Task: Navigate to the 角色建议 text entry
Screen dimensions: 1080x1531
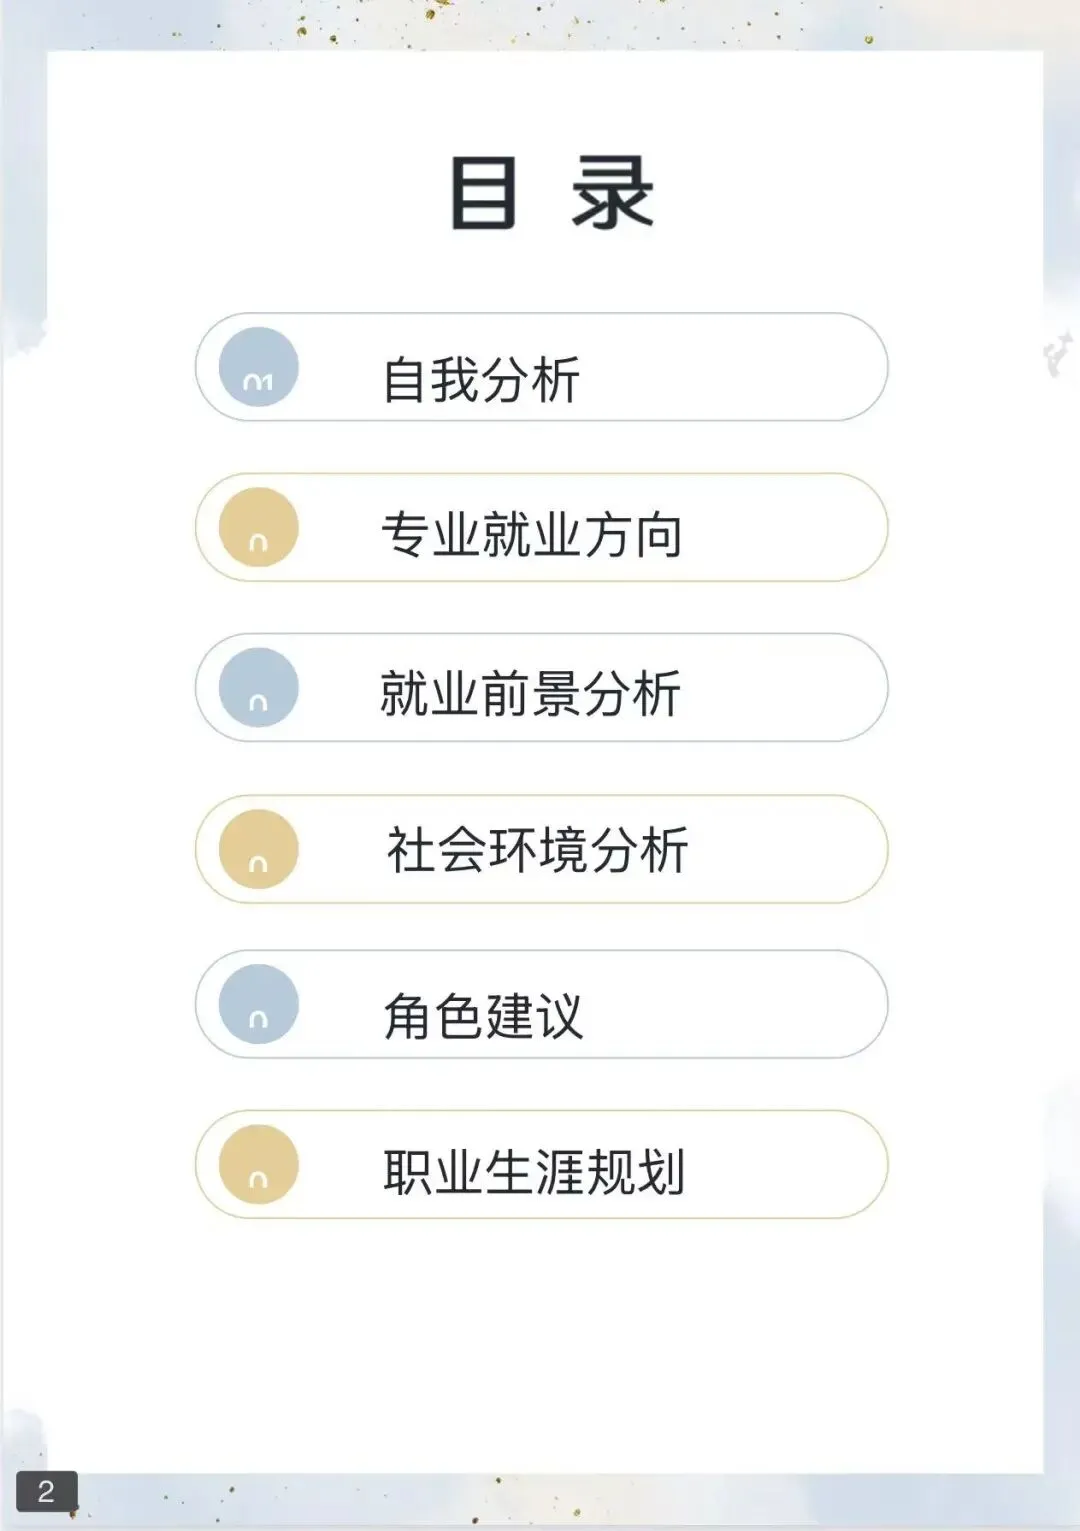Action: (x=483, y=1016)
